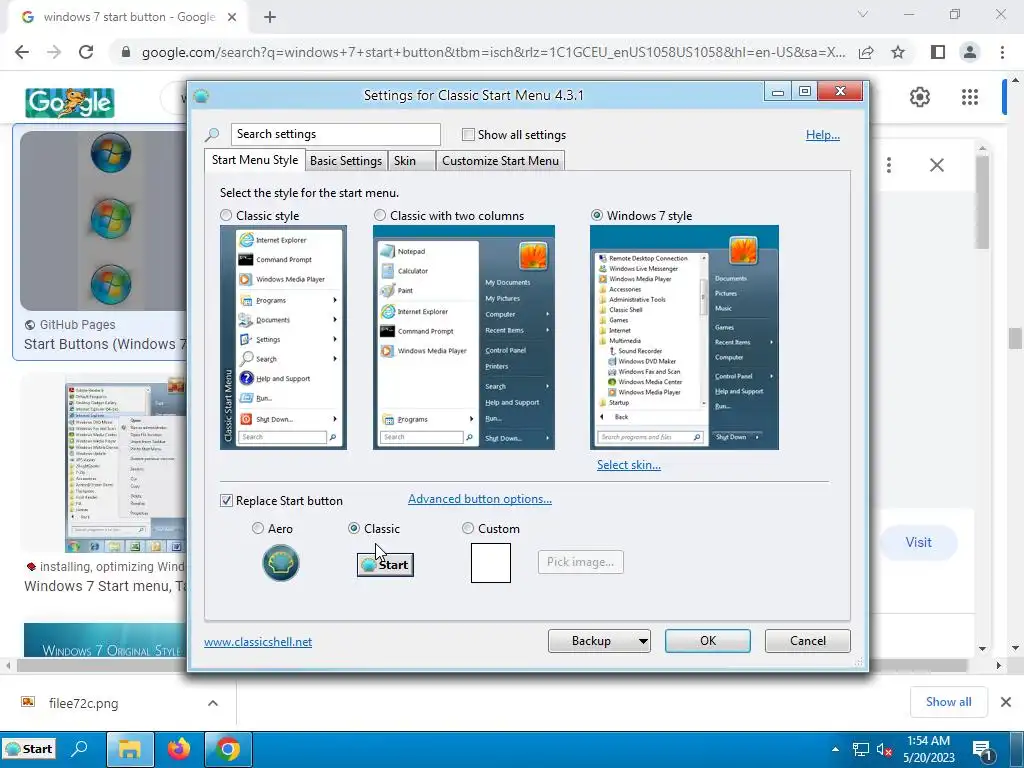The height and width of the screenshot is (768, 1024).
Task: Click the Windows 7 style preview image
Action: click(x=684, y=338)
